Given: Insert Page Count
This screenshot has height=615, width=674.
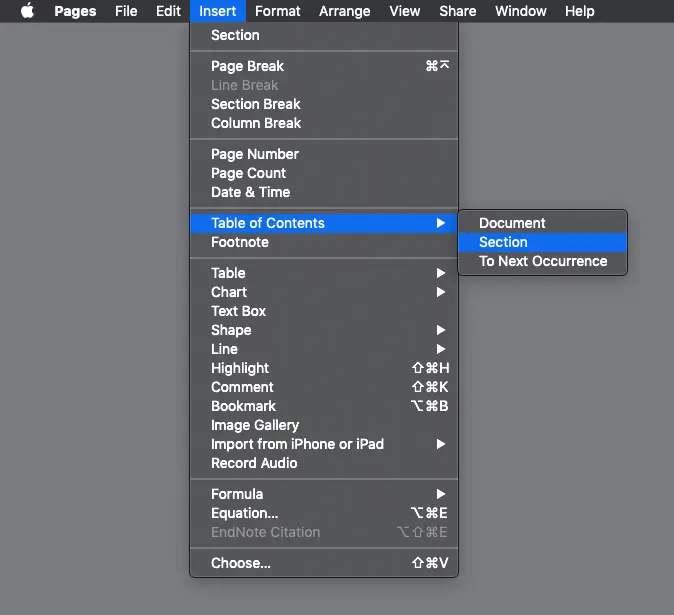Looking at the screenshot, I should click(x=324, y=173).
